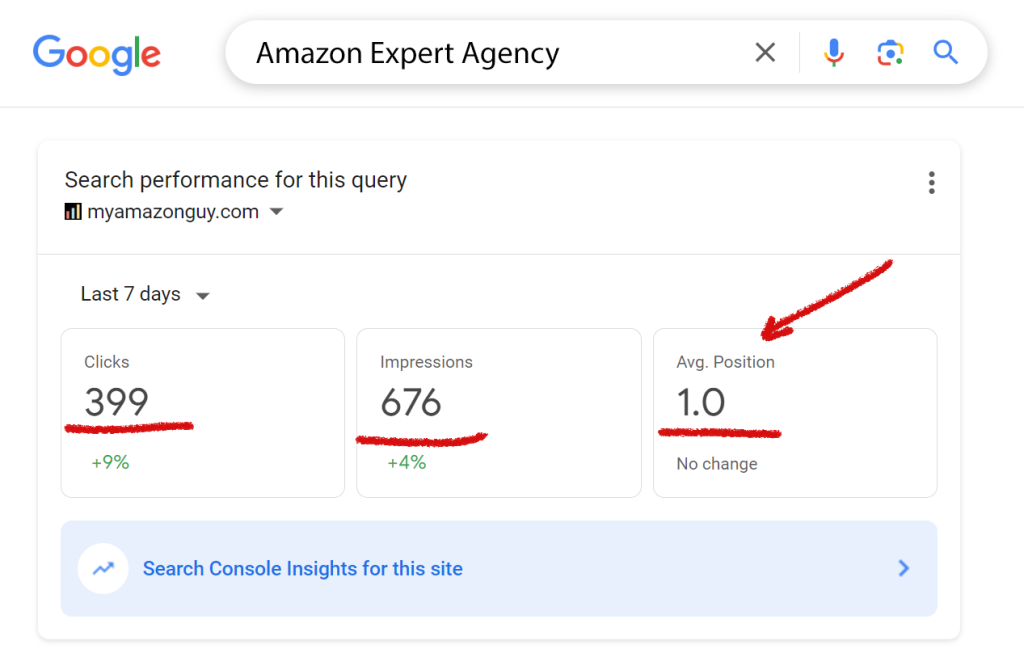Click the blue magnifier search icon
This screenshot has width=1024, height=653.
[x=945, y=52]
